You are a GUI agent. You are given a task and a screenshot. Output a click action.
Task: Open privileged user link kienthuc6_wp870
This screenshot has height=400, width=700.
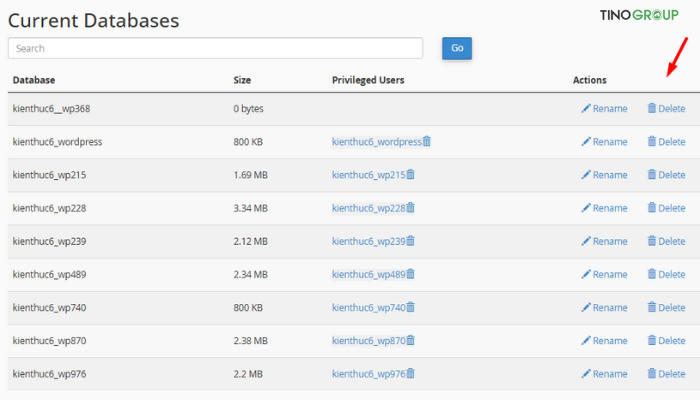(x=367, y=341)
